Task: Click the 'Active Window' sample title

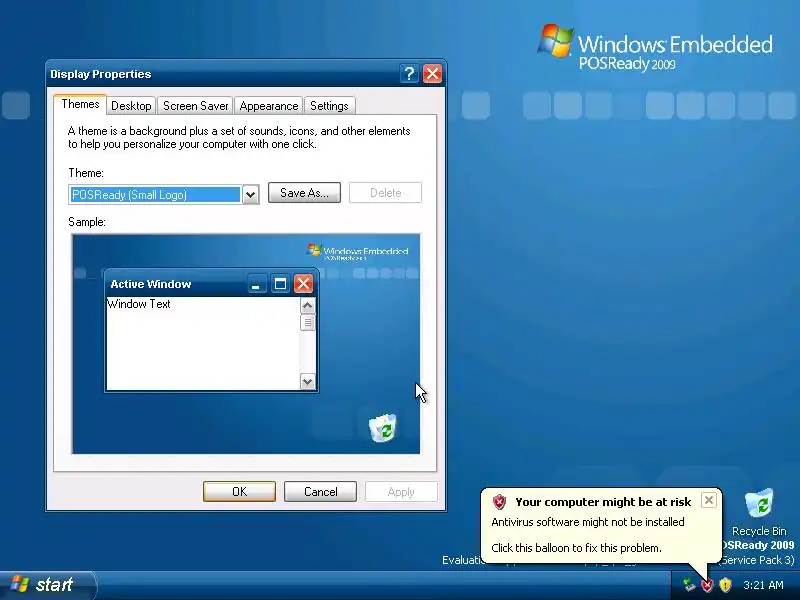Action: pos(151,284)
